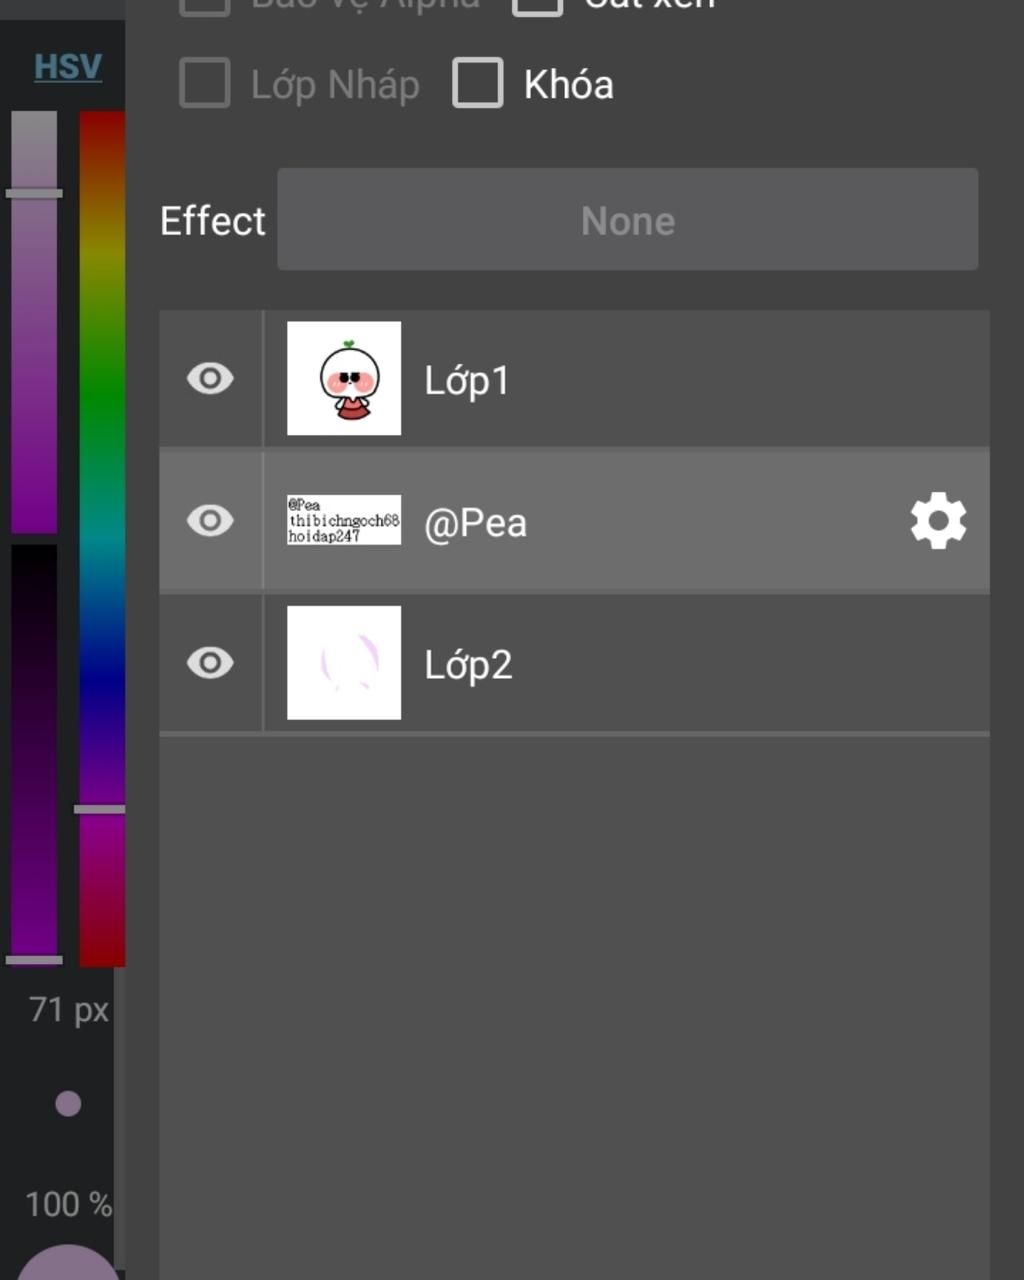Switch color mode via the HSV link
The width and height of the screenshot is (1024, 1280).
(68, 67)
